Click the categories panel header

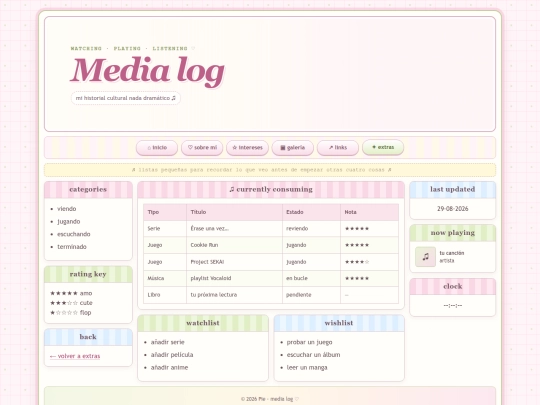(x=88, y=189)
